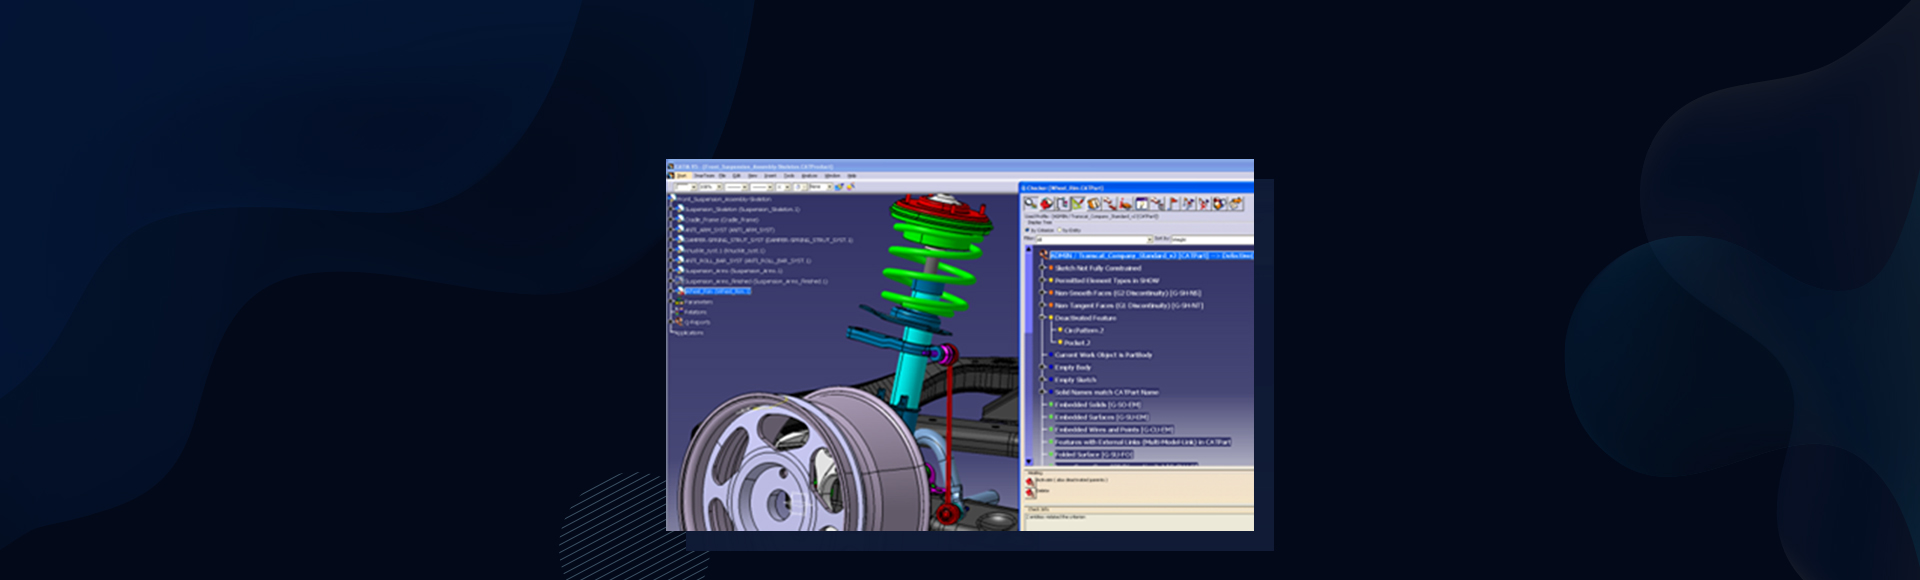Click the magnifier icon in Checker toolbar
The image size is (1920, 580).
[x=1030, y=203]
